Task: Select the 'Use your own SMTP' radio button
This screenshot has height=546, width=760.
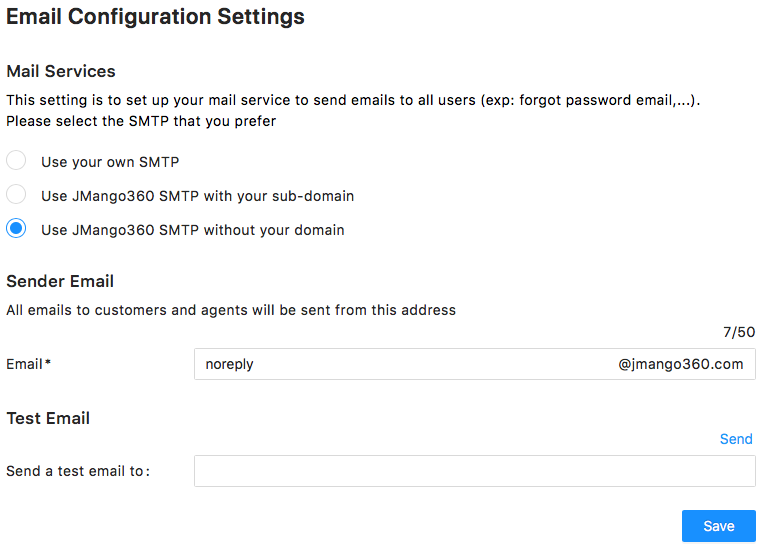Action: [x=16, y=161]
